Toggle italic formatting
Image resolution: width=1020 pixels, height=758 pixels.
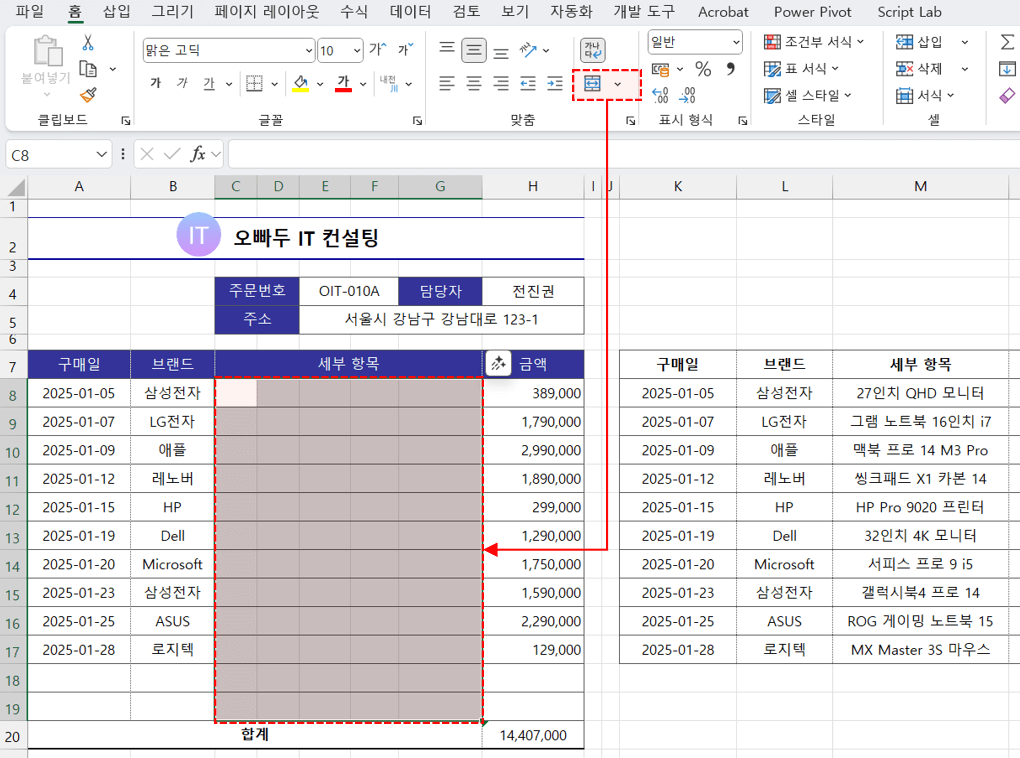coord(181,84)
